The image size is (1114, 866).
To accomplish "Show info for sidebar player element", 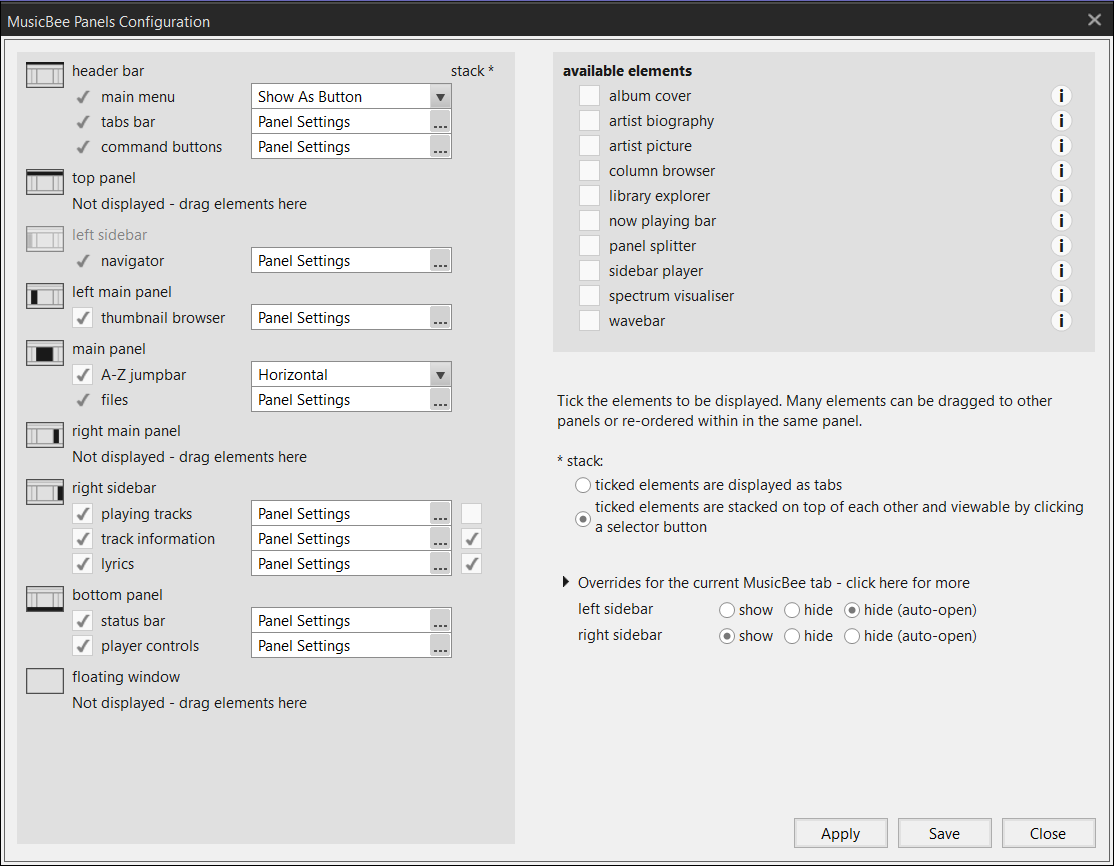I will pyautogui.click(x=1061, y=271).
